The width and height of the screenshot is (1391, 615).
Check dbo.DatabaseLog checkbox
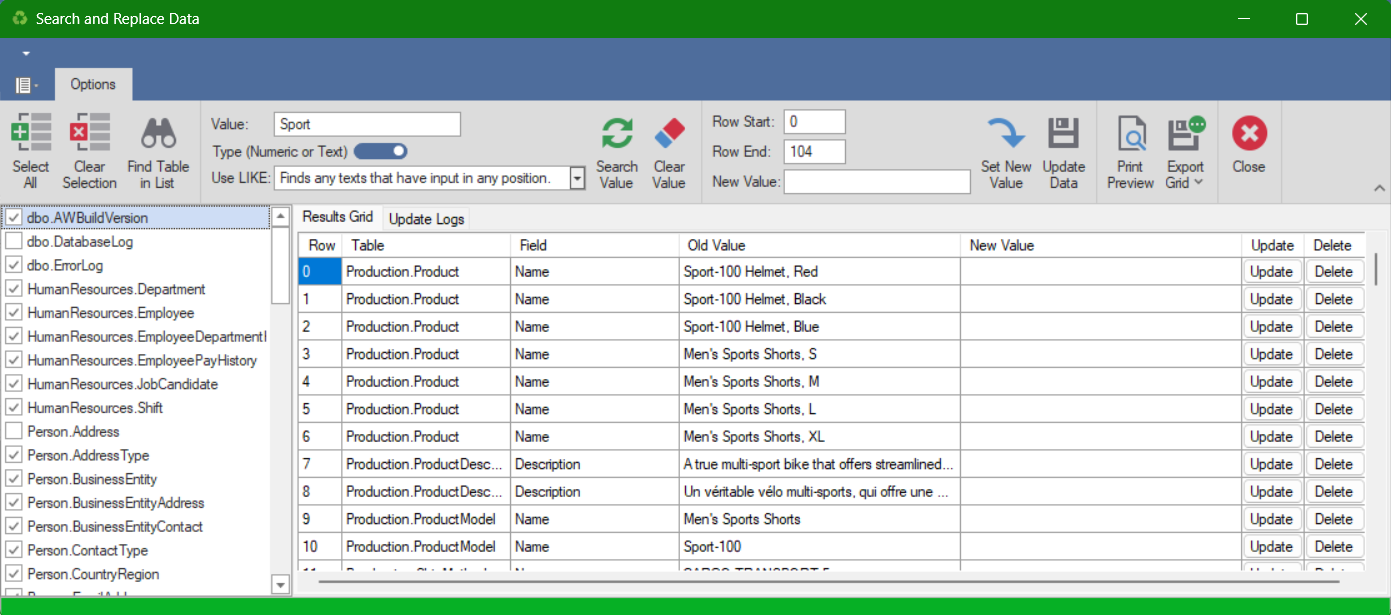14,242
